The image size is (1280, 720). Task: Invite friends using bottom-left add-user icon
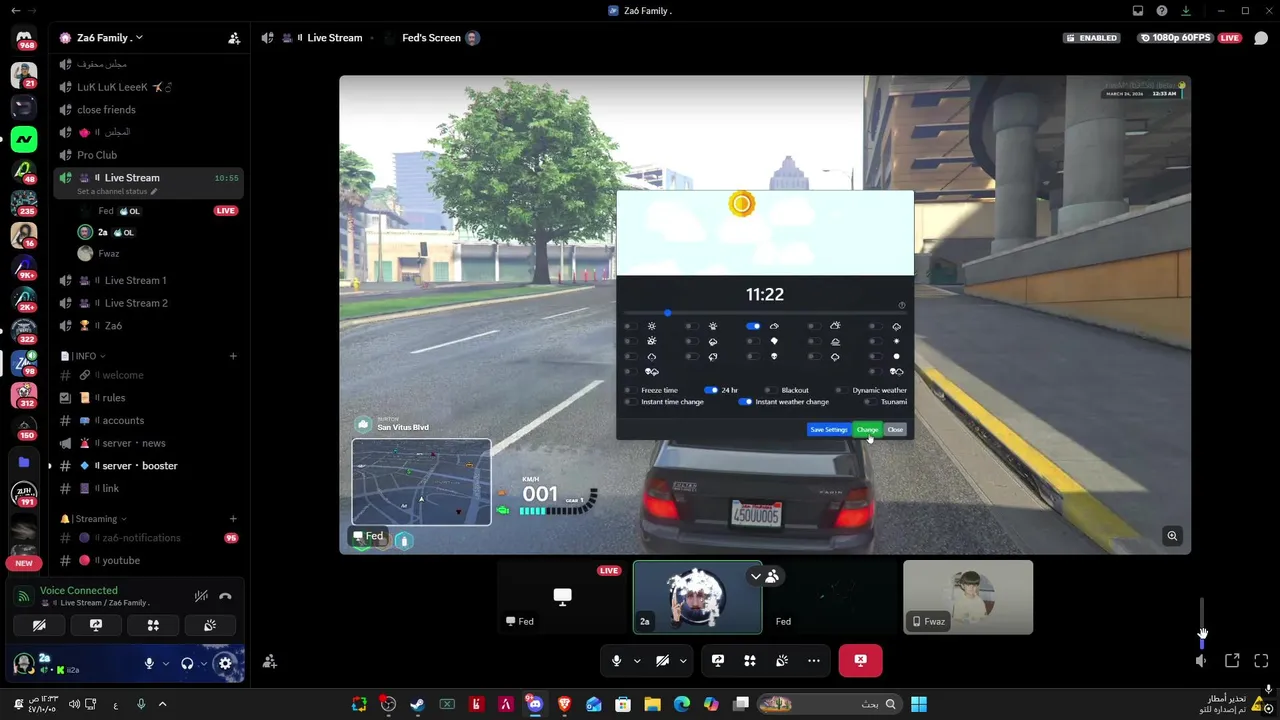(x=270, y=661)
